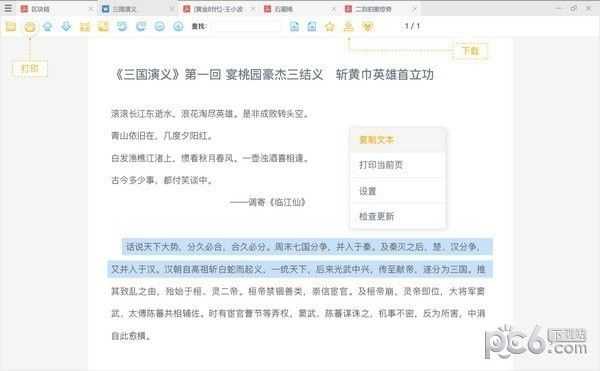Image resolution: width=600 pixels, height=371 pixels.
Task: Rotate page clockwise
Action: 141,26
